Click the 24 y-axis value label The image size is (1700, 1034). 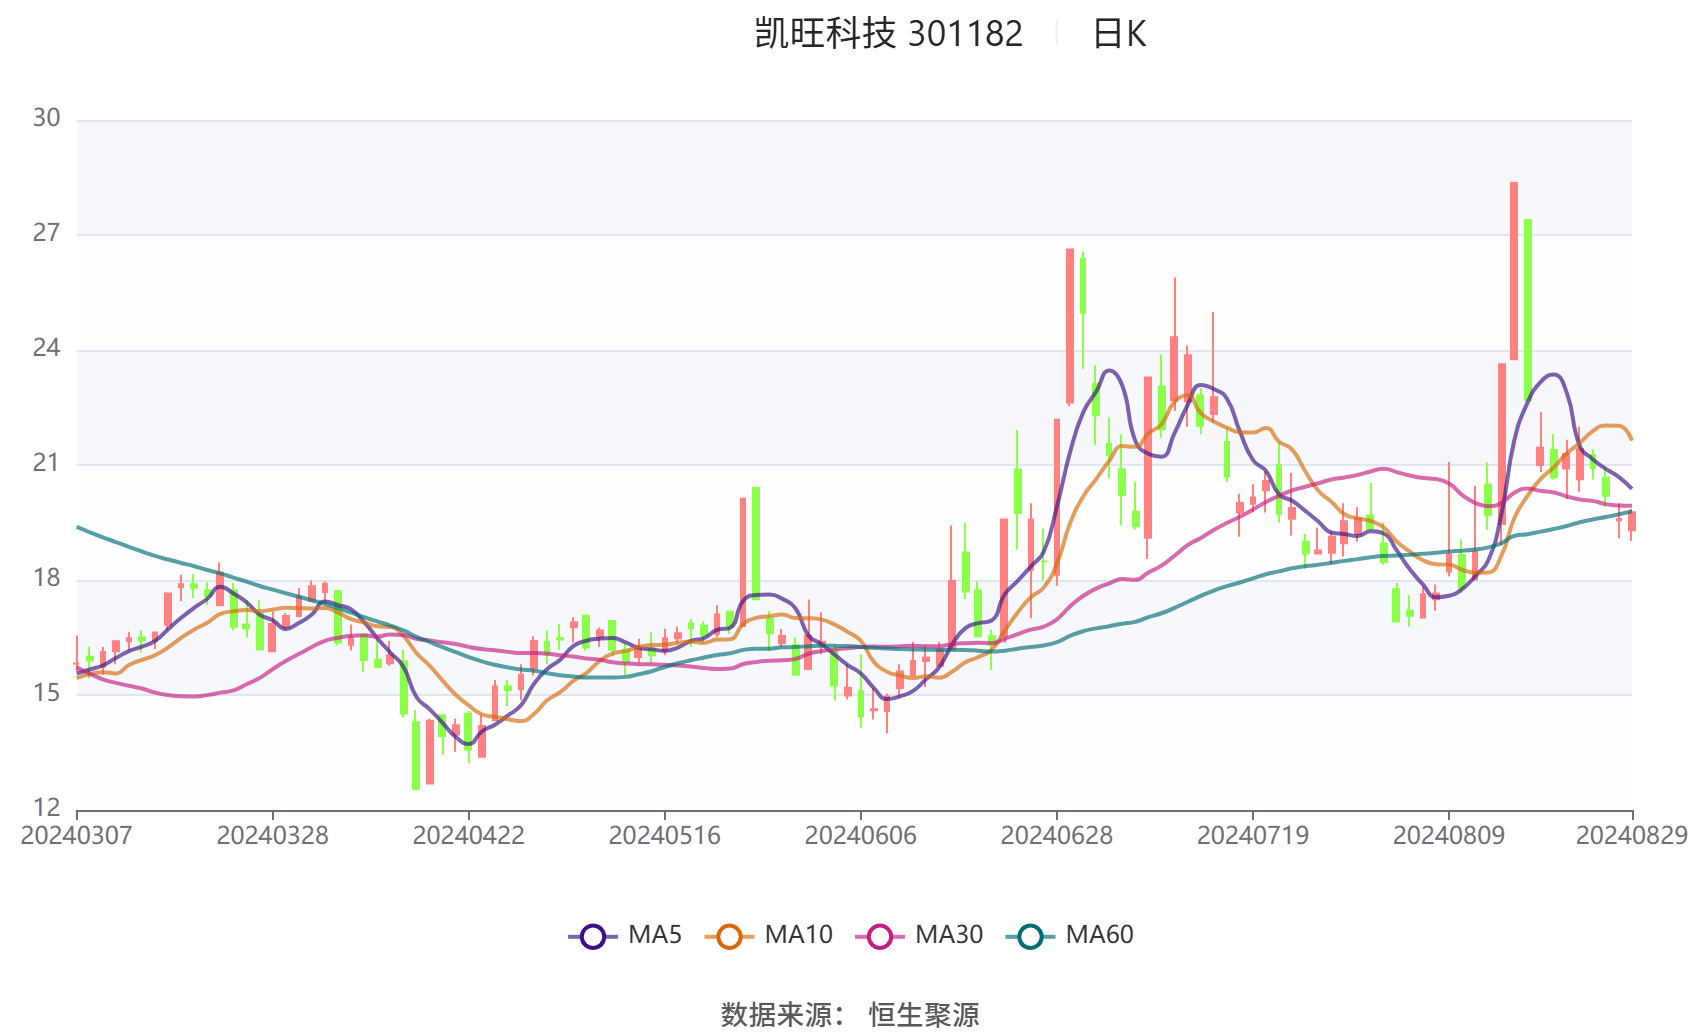coord(46,349)
